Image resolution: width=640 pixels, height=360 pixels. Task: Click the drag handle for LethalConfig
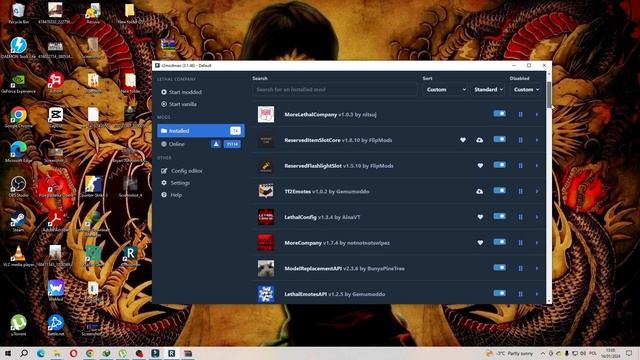coord(520,217)
